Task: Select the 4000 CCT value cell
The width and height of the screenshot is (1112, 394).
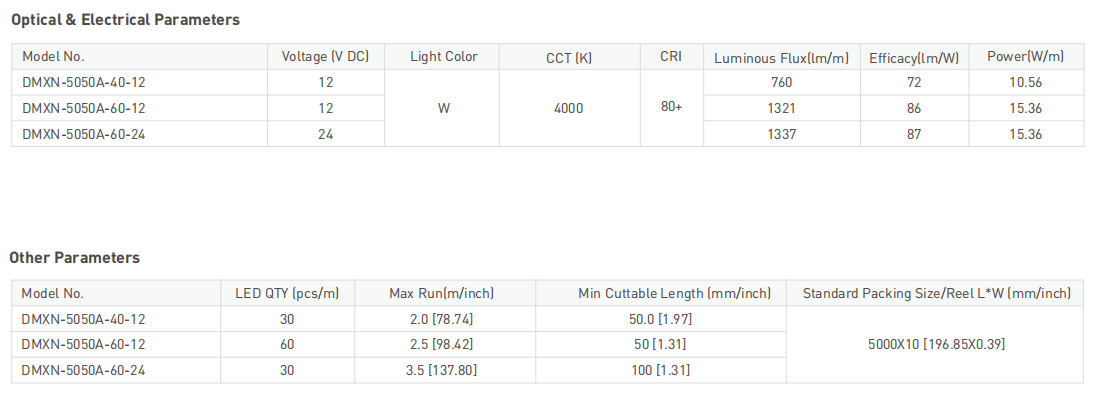Action: (569, 108)
